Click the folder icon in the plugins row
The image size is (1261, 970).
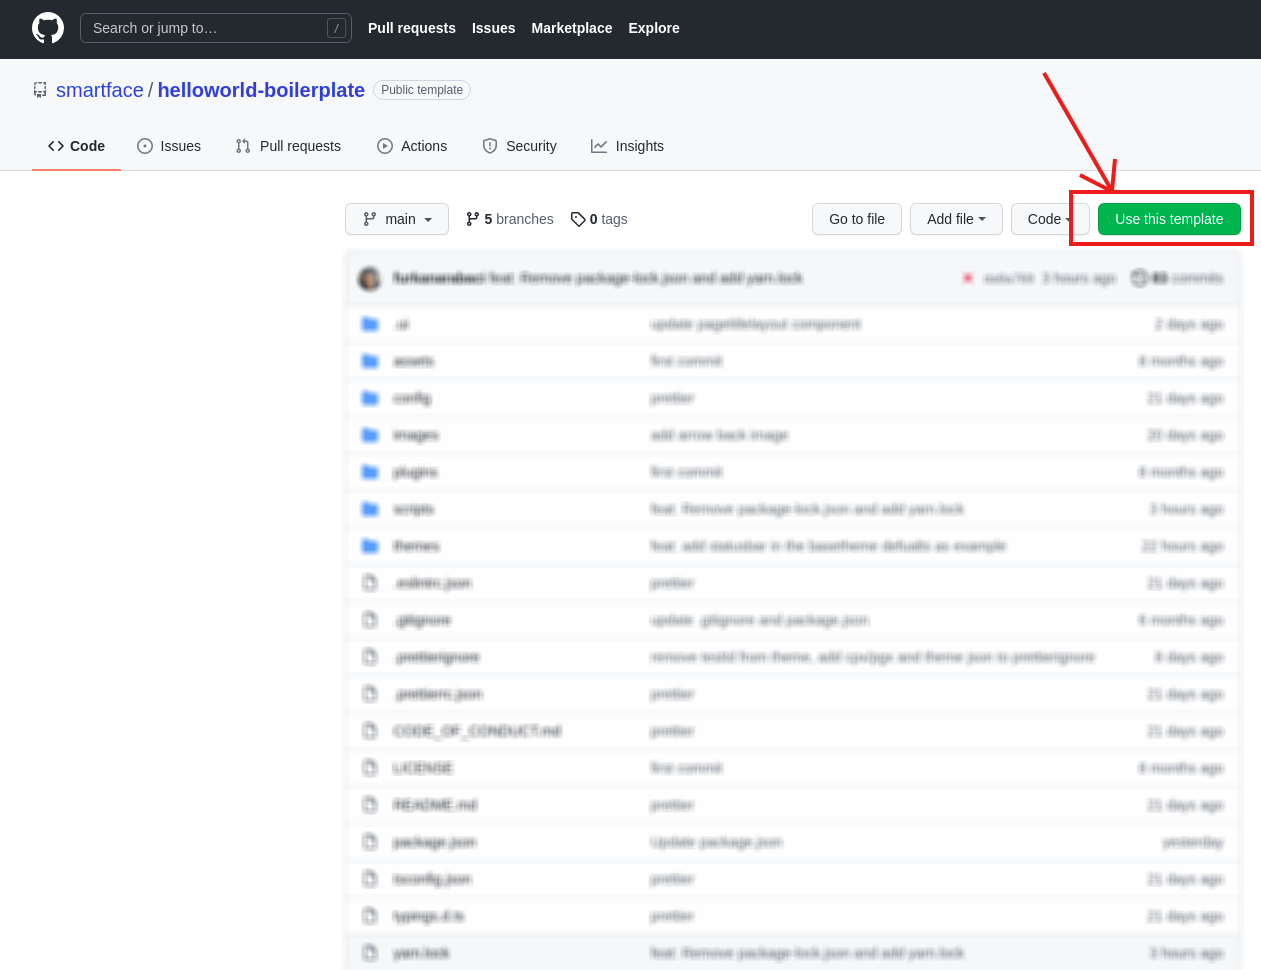(x=370, y=472)
